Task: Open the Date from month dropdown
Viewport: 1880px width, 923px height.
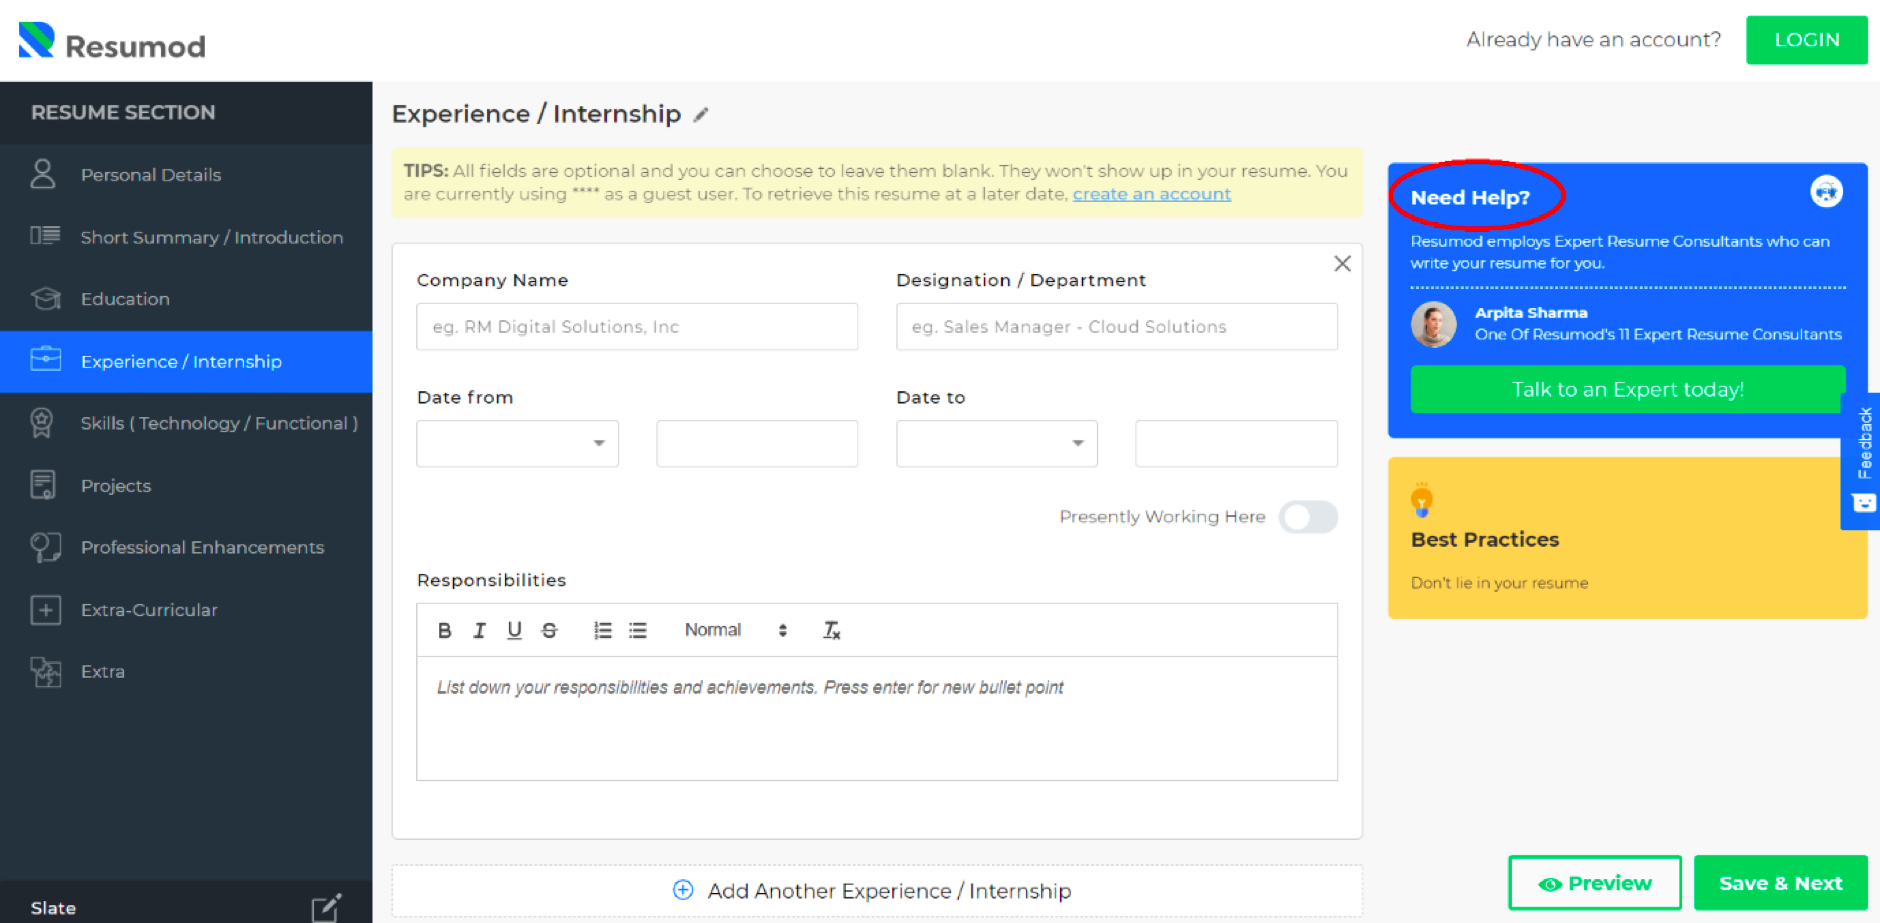Action: pos(517,443)
